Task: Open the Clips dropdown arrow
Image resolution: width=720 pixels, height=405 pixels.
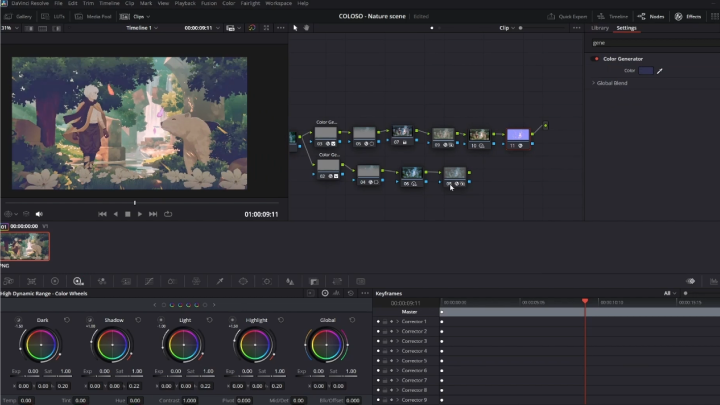Action: coord(148,17)
